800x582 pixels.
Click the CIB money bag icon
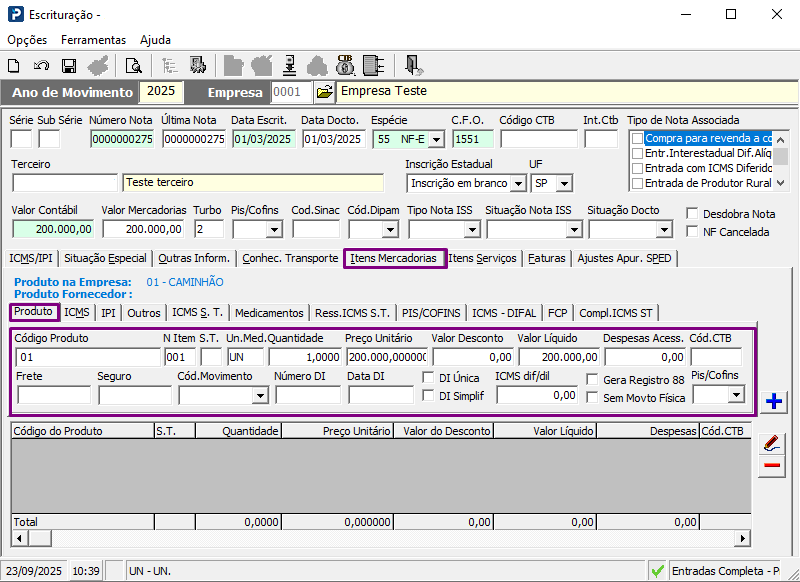click(345, 66)
